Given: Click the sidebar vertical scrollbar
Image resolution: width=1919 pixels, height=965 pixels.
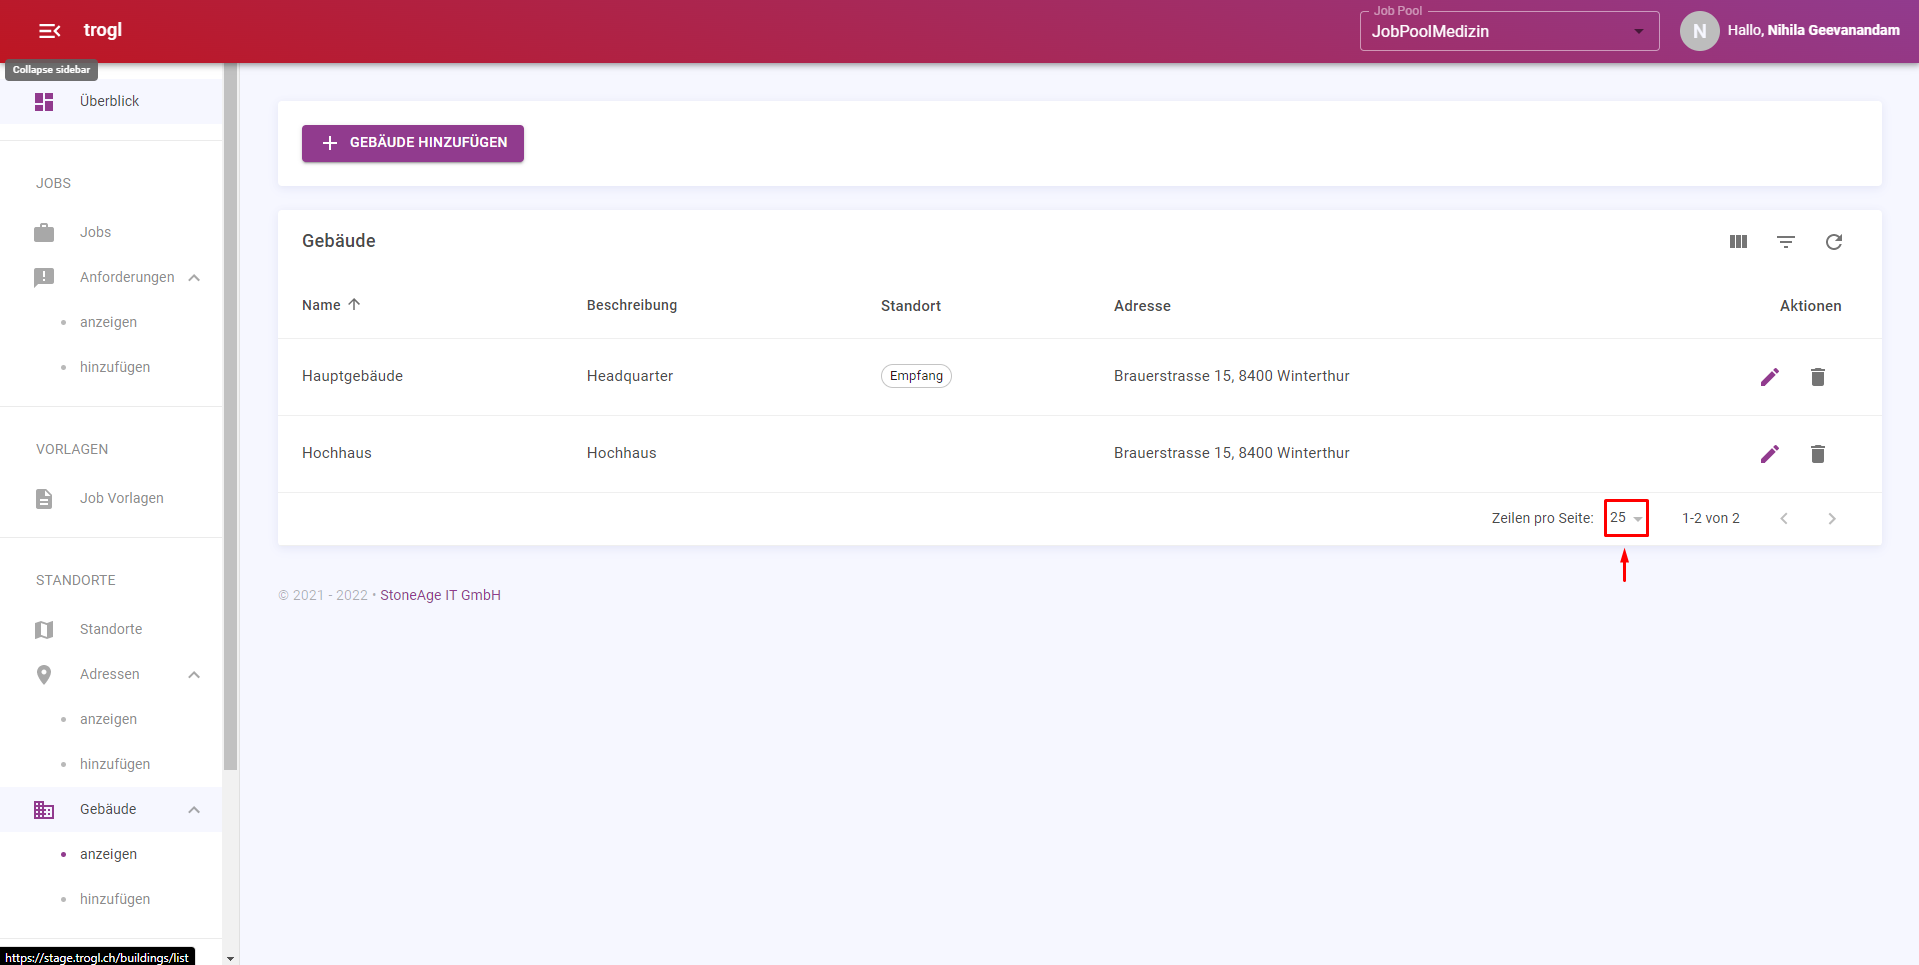Looking at the screenshot, I should (x=231, y=416).
